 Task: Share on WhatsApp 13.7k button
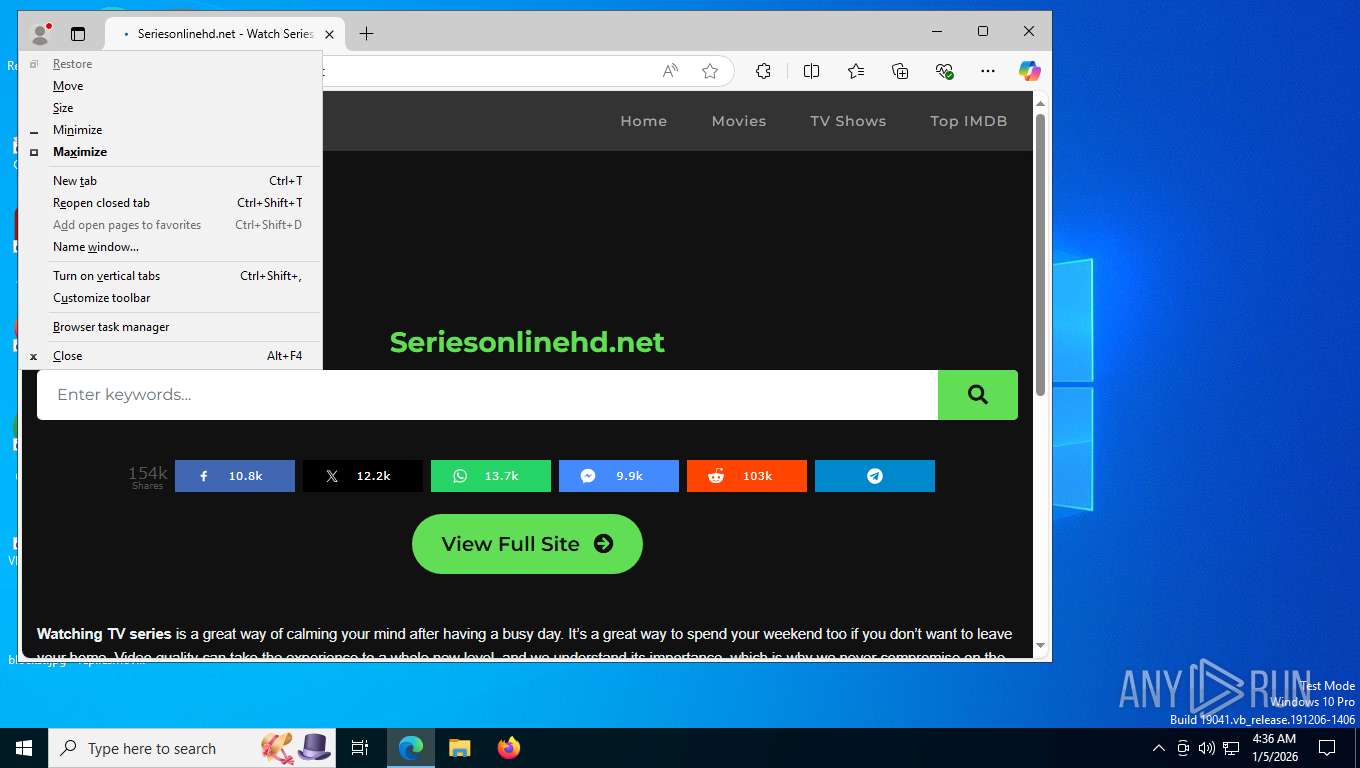tap(491, 476)
